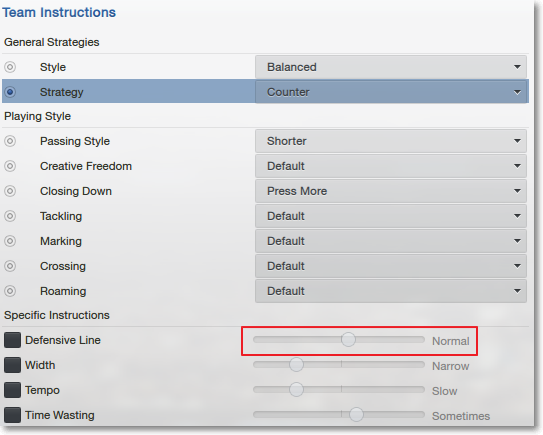The image size is (543, 435).
Task: Click the Marking row label
Action: click(61, 241)
